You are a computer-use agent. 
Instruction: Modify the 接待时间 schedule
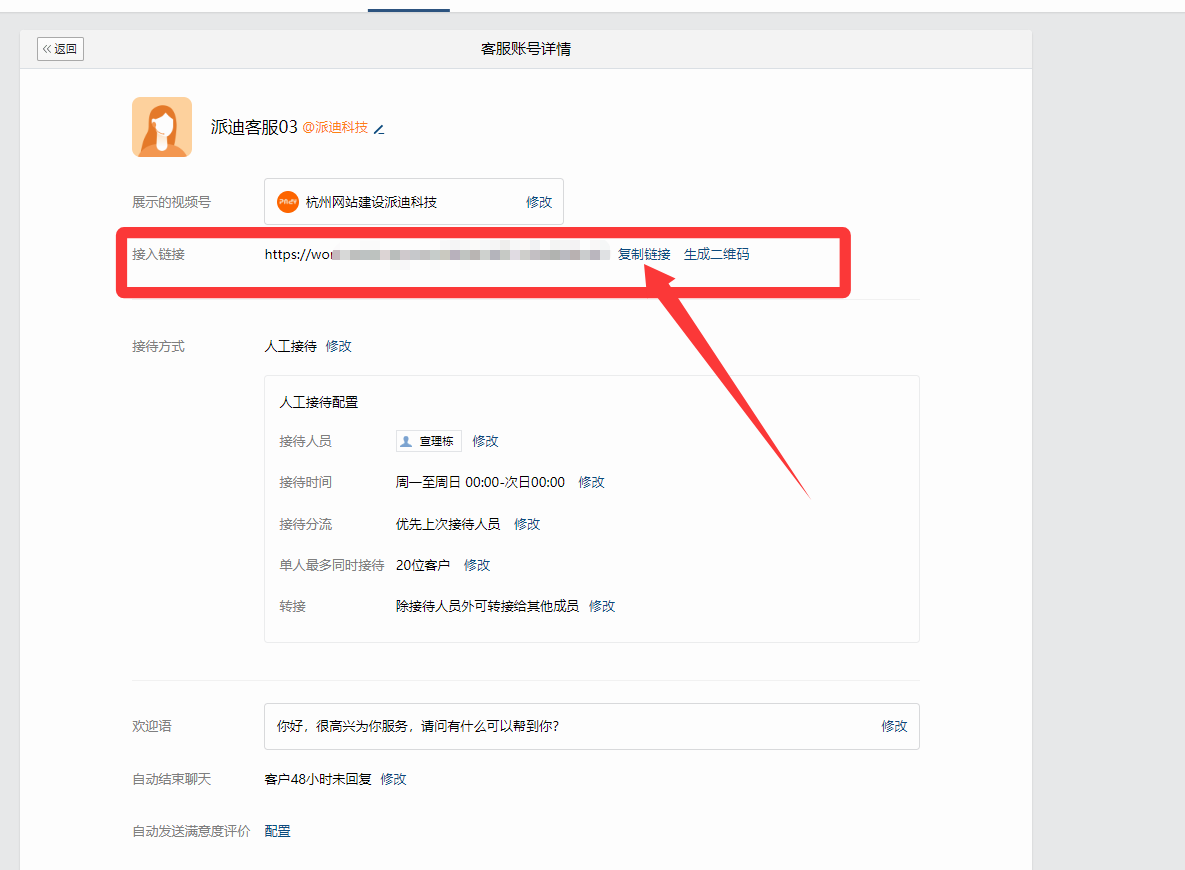(591, 482)
